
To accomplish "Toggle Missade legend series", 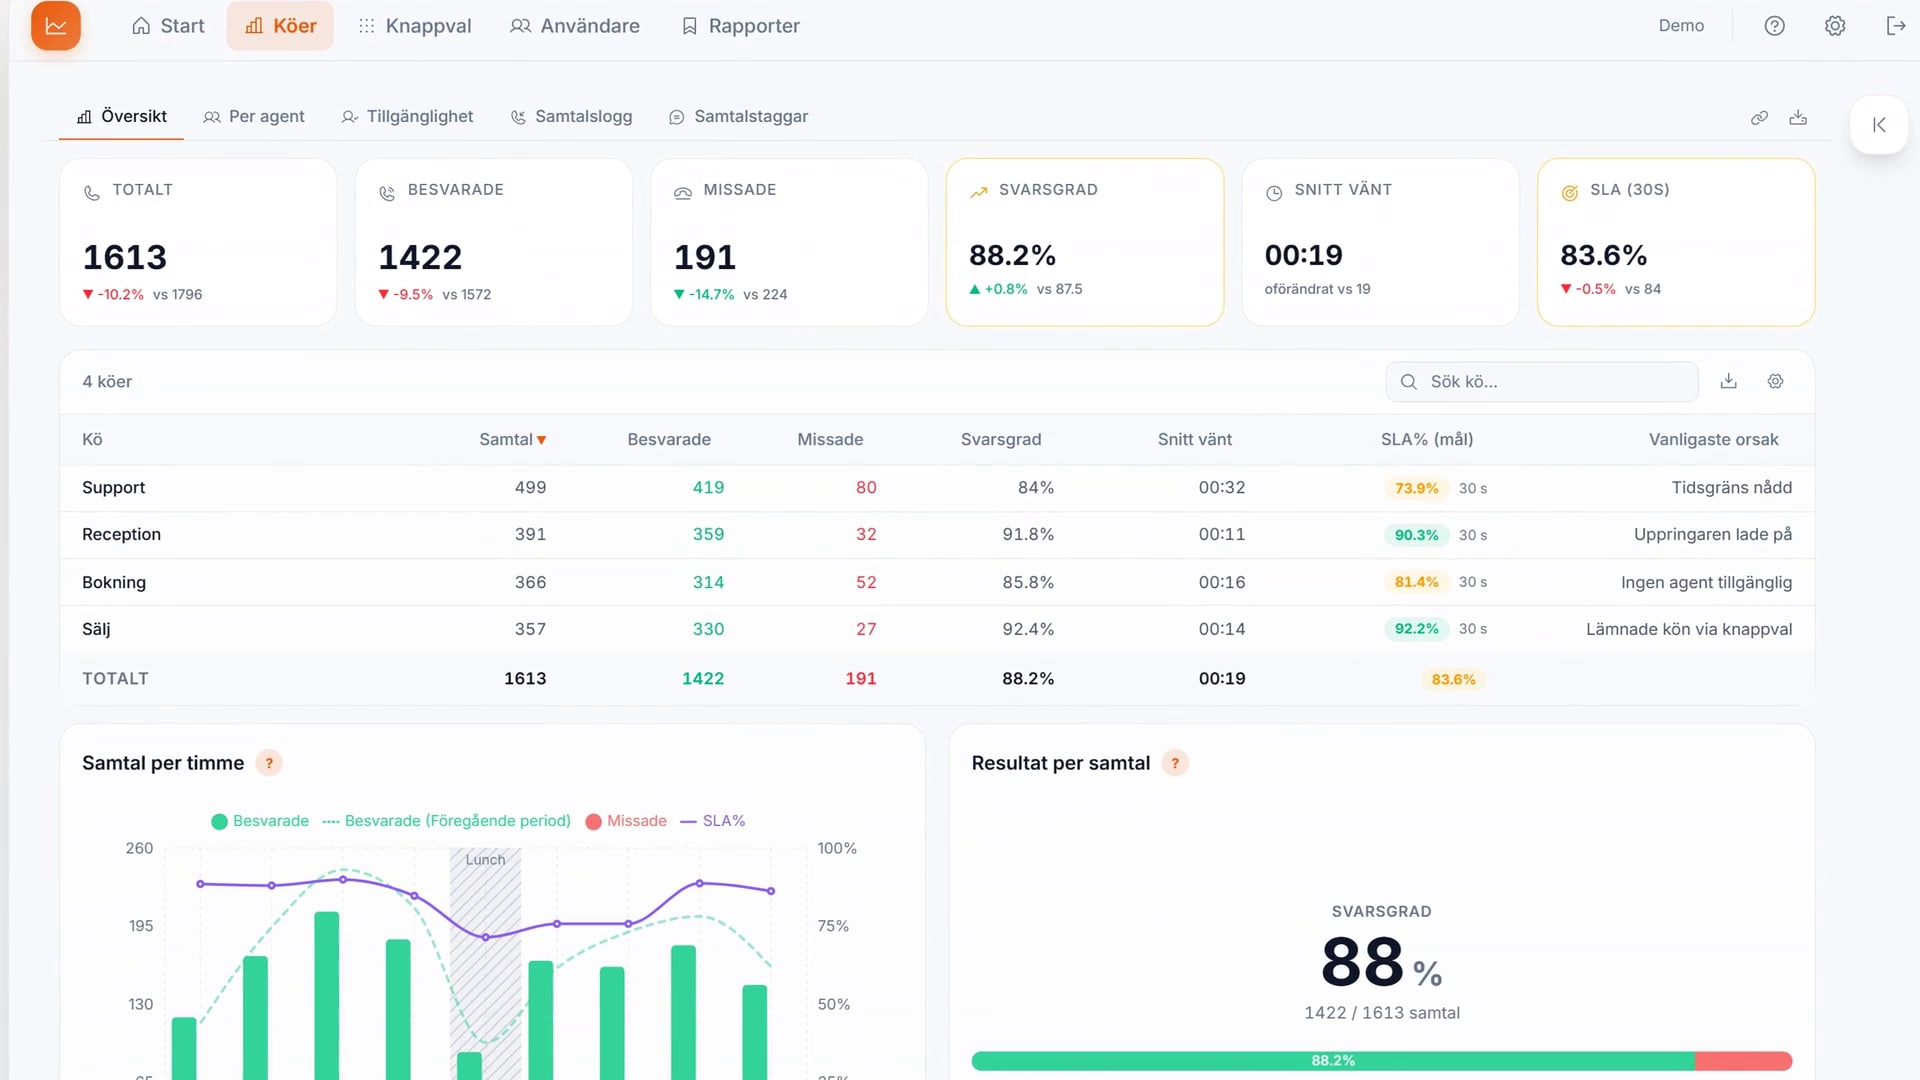I will 626,821.
